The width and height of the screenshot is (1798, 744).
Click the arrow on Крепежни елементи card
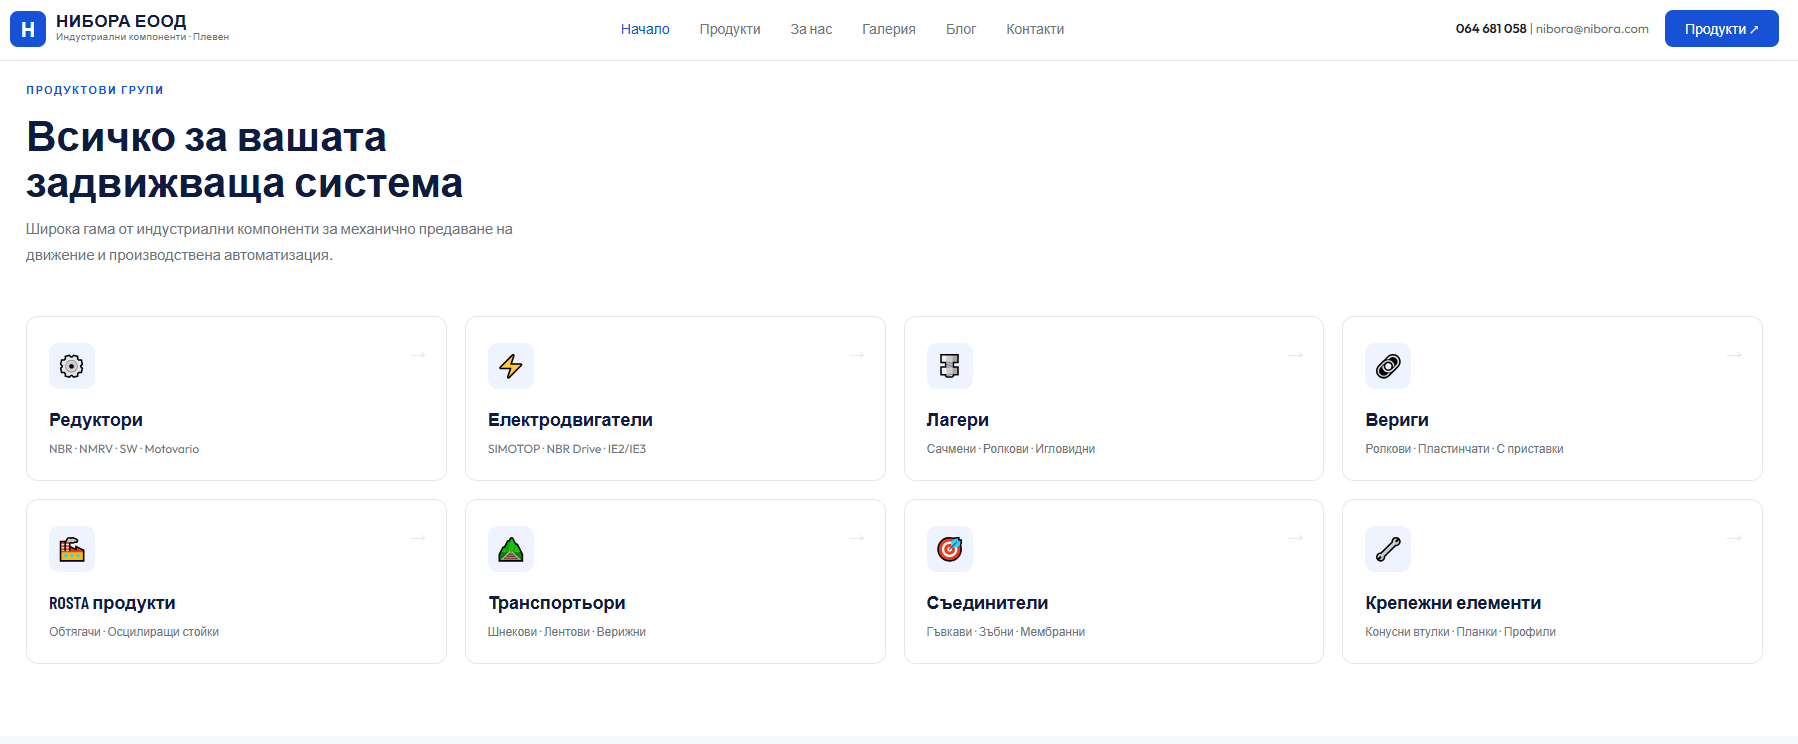pos(1734,538)
